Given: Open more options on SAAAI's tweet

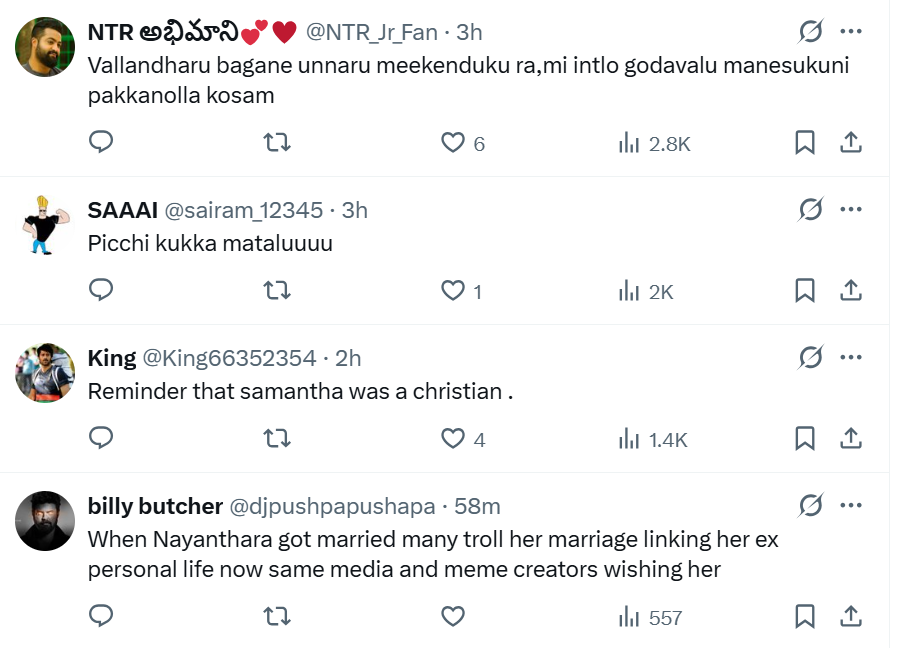Looking at the screenshot, I should point(851,210).
